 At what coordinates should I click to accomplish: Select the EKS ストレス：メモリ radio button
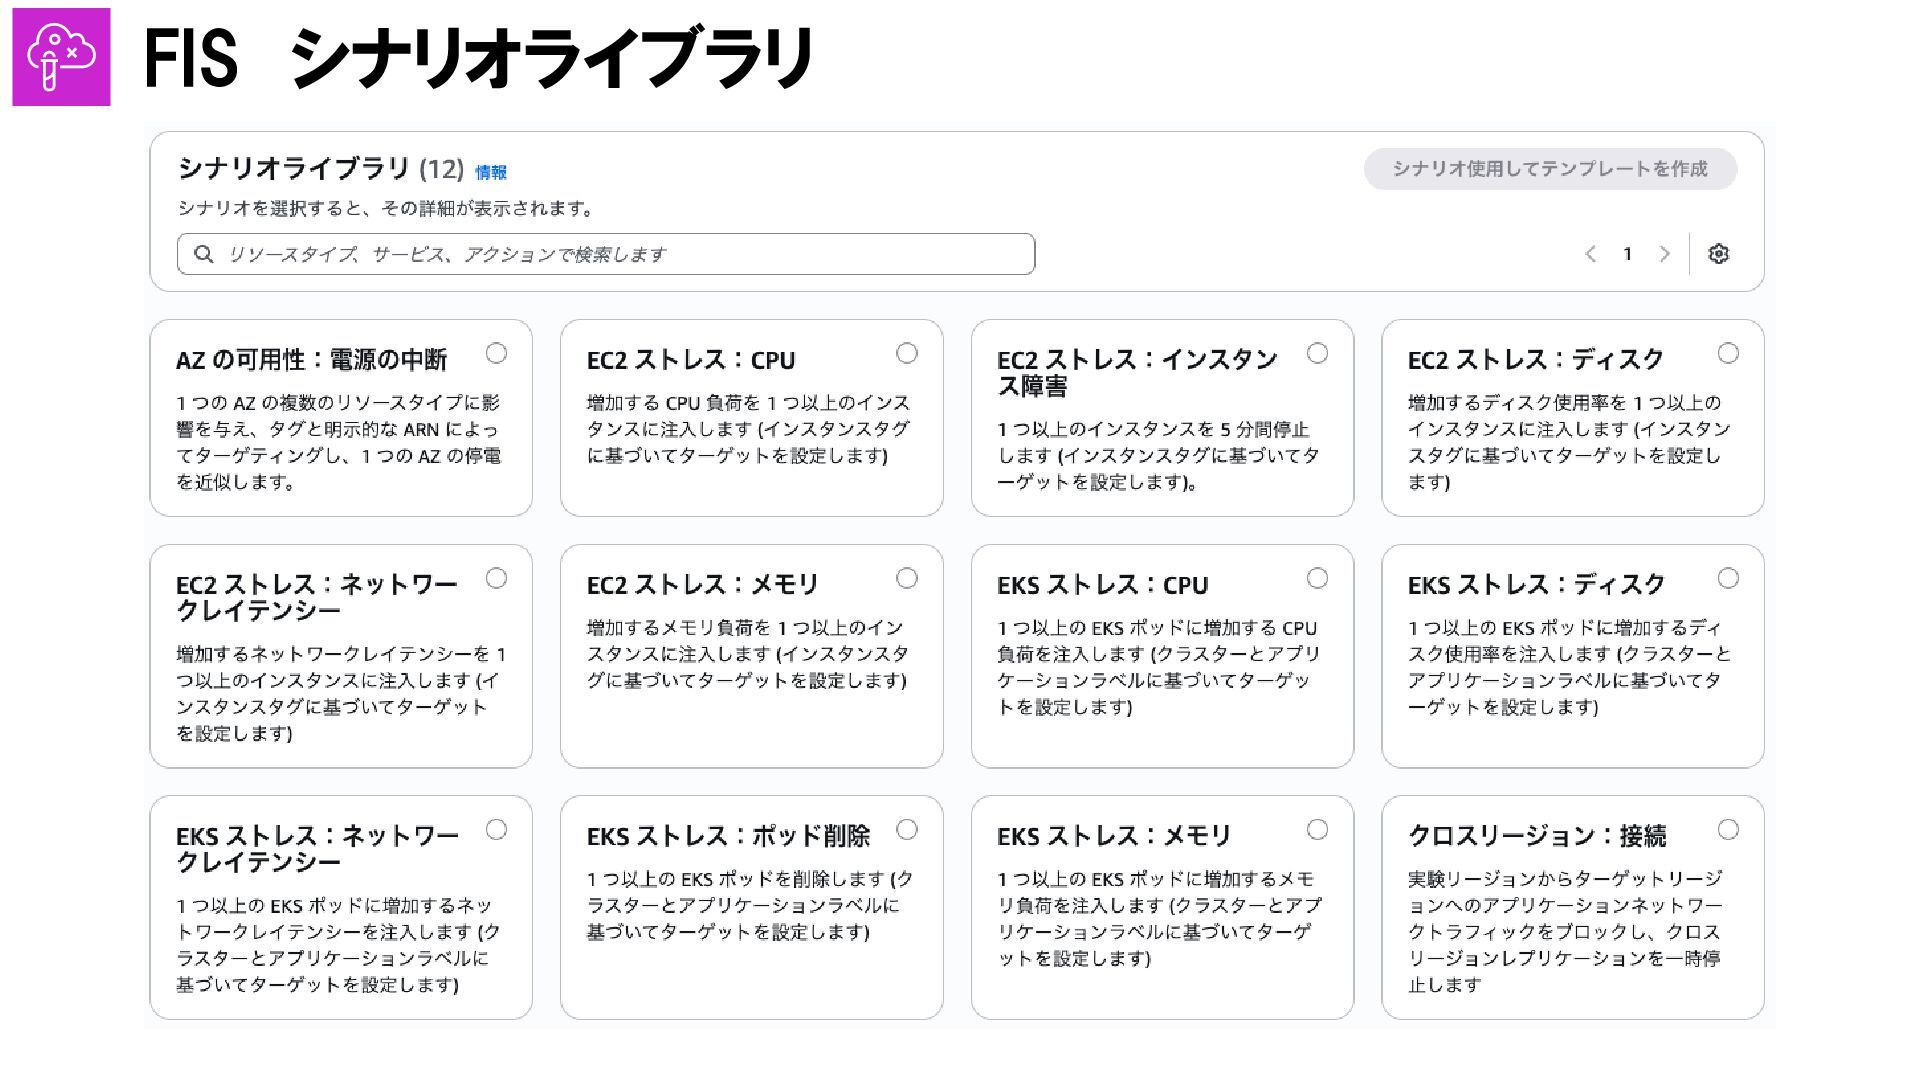[x=1318, y=829]
